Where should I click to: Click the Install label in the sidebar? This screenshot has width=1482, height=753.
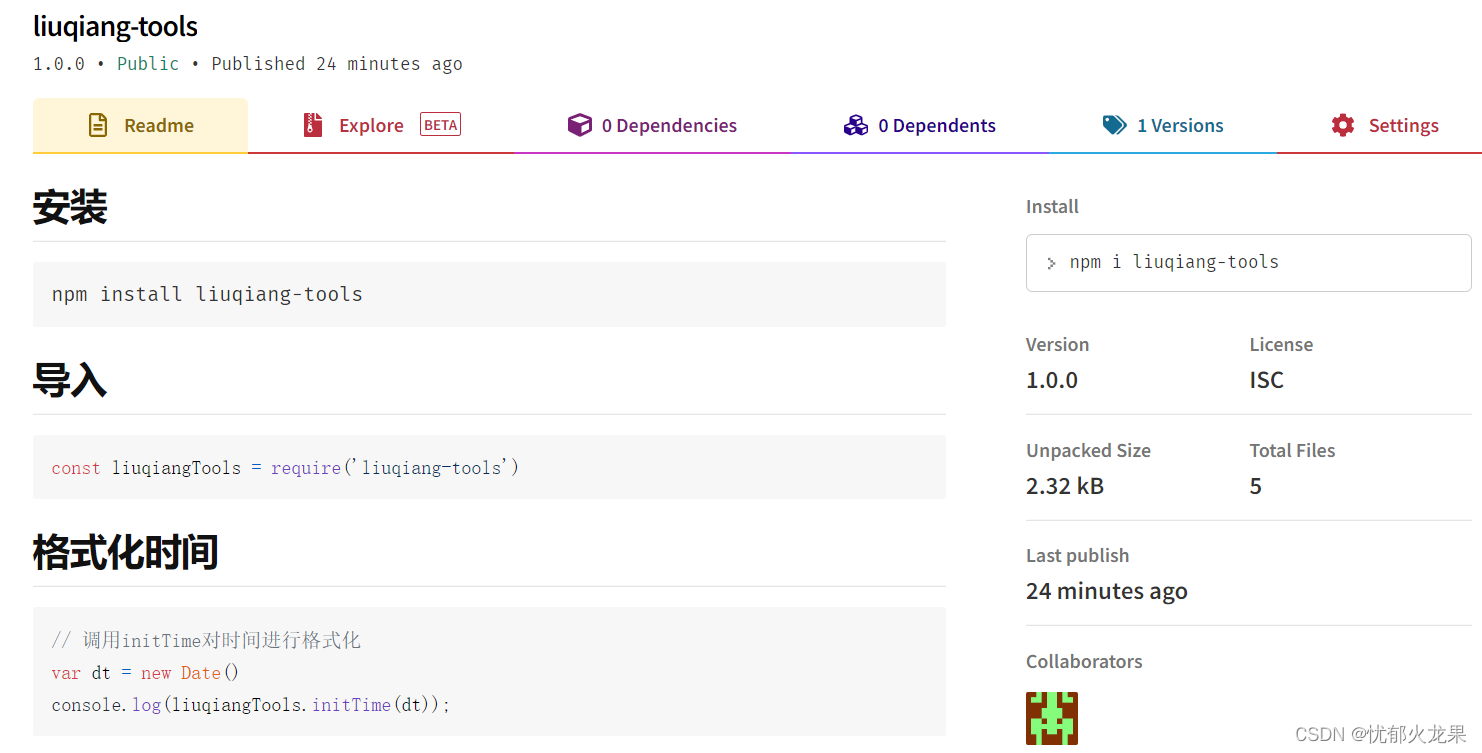click(x=1052, y=207)
